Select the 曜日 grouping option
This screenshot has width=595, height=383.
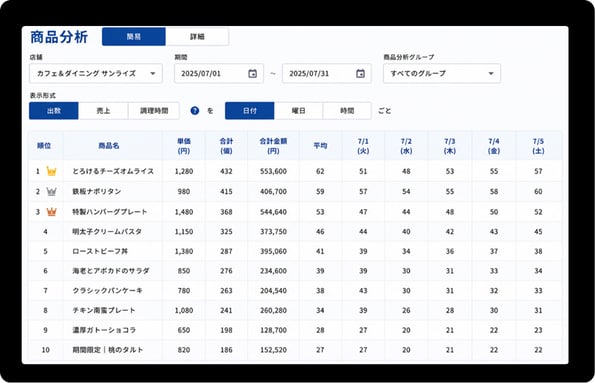pos(299,110)
